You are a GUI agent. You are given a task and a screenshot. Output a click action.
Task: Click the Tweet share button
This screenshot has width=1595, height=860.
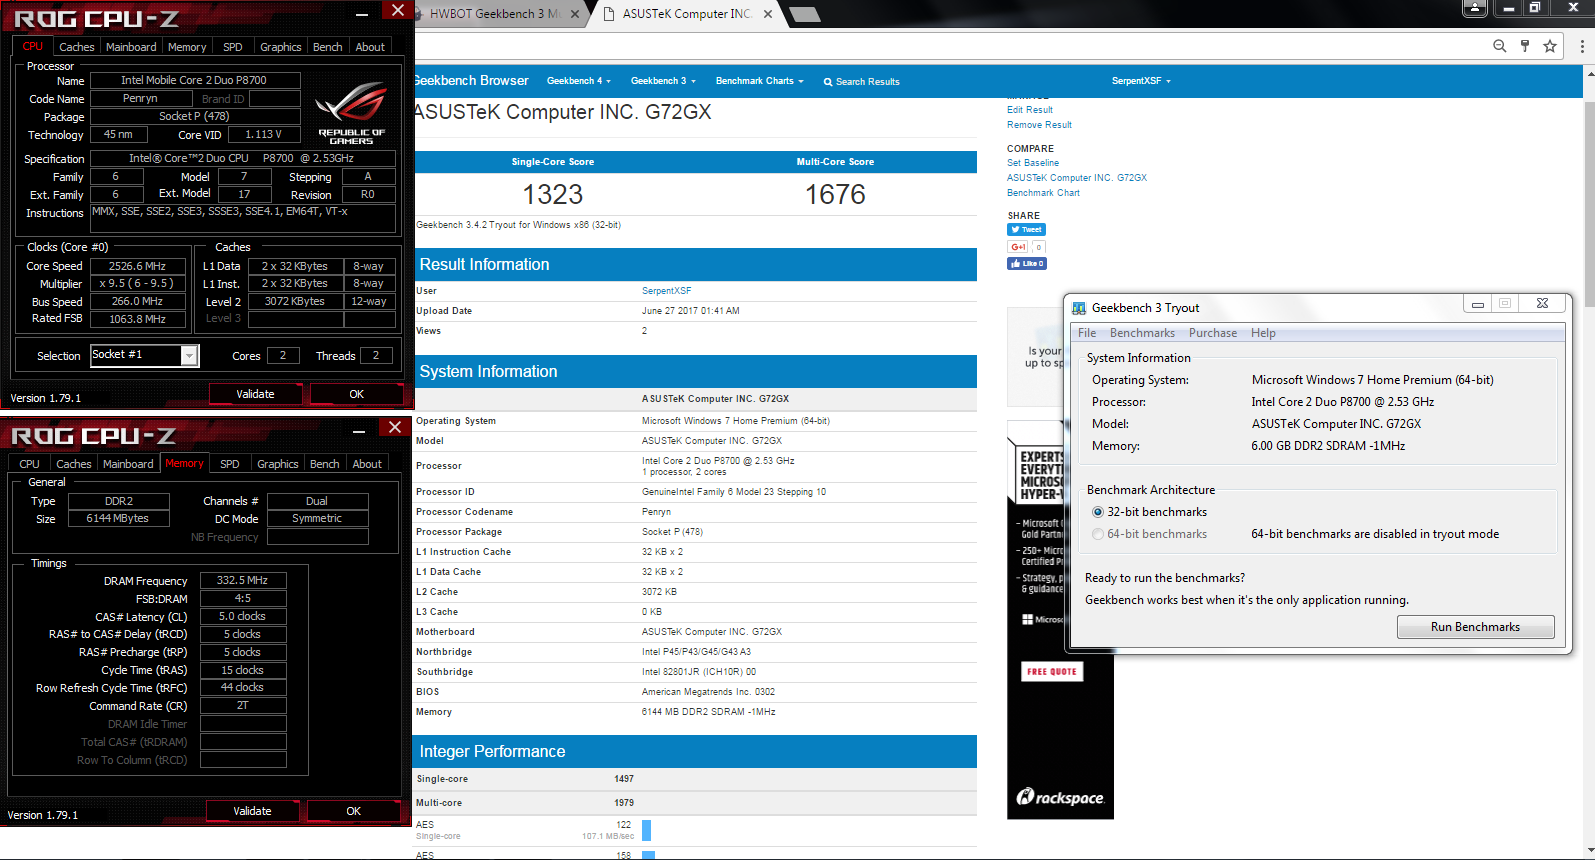point(1026,230)
